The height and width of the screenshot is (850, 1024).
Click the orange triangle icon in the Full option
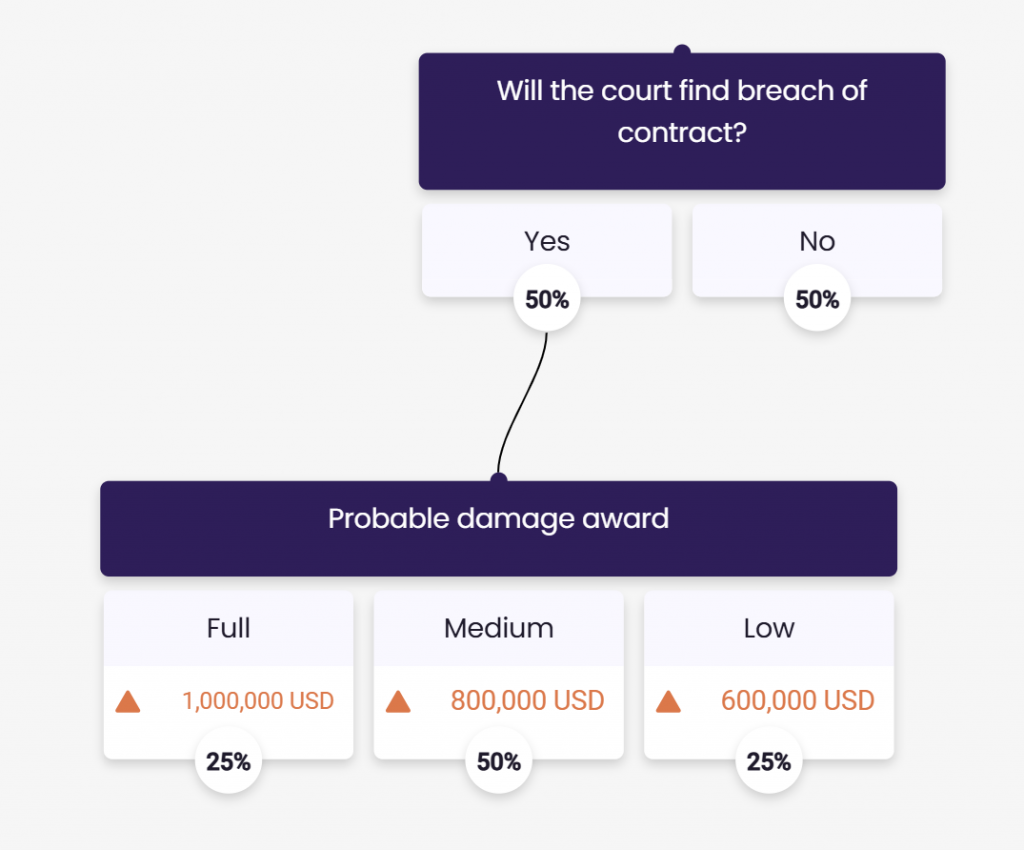(128, 702)
